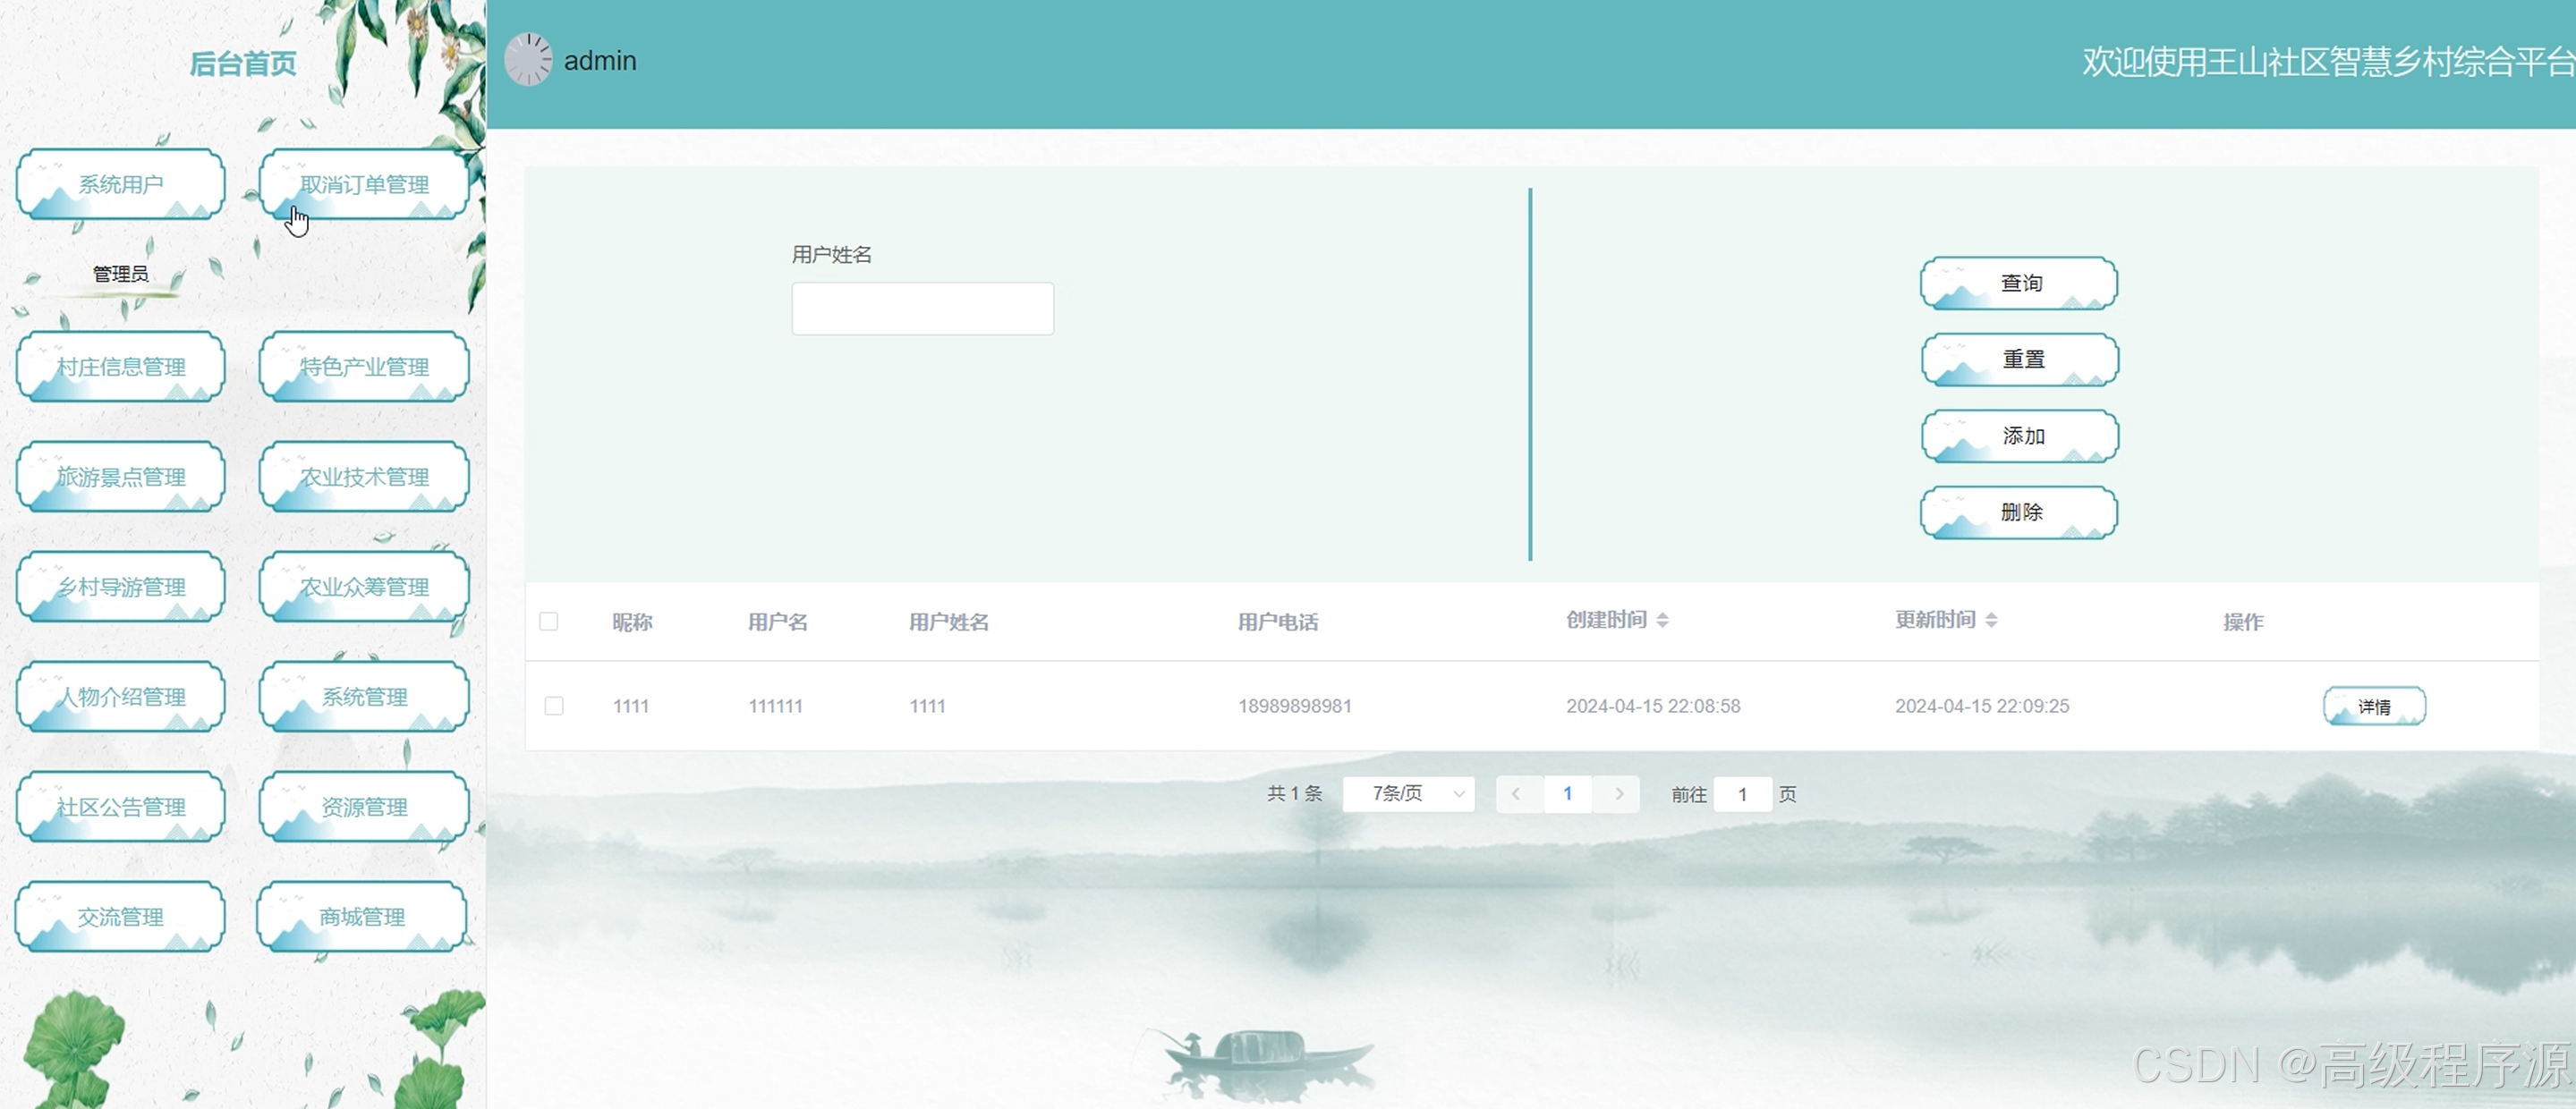Sort by 创建时间 column arrows
This screenshot has height=1109, width=2576.
pos(1662,620)
